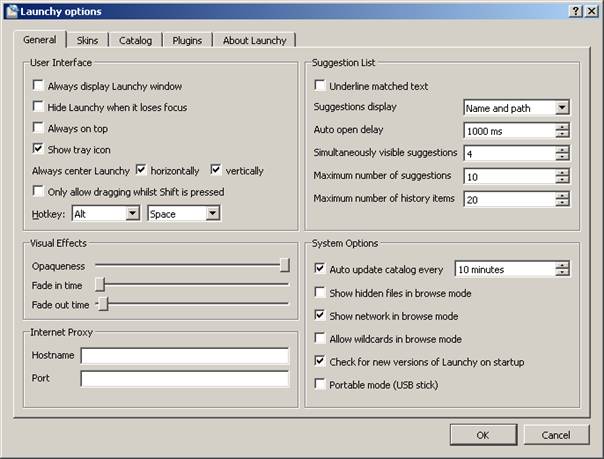Screen dimensions: 604x459
Task: Decrease simultaneously visible suggestions count
Action: pos(562,157)
